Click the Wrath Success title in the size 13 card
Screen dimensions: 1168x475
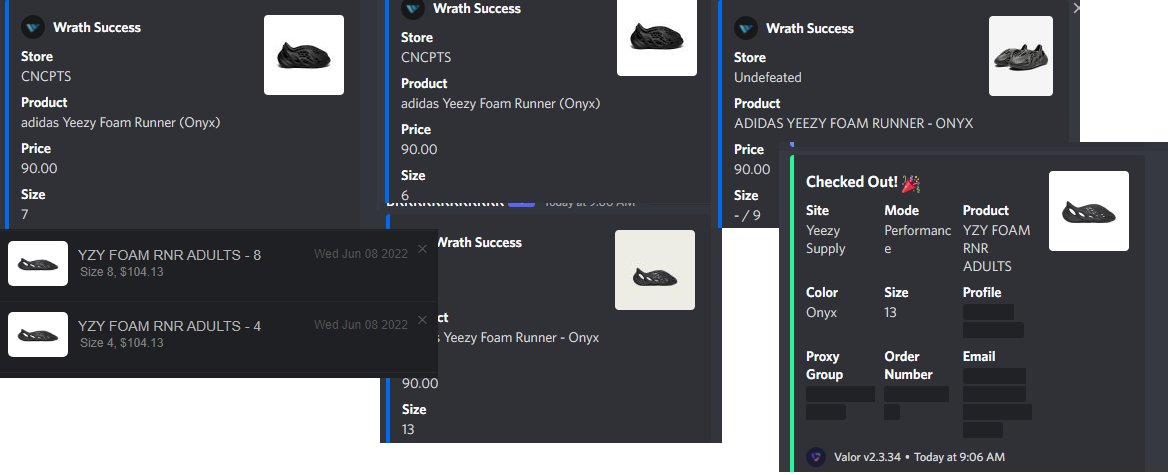[x=477, y=242]
